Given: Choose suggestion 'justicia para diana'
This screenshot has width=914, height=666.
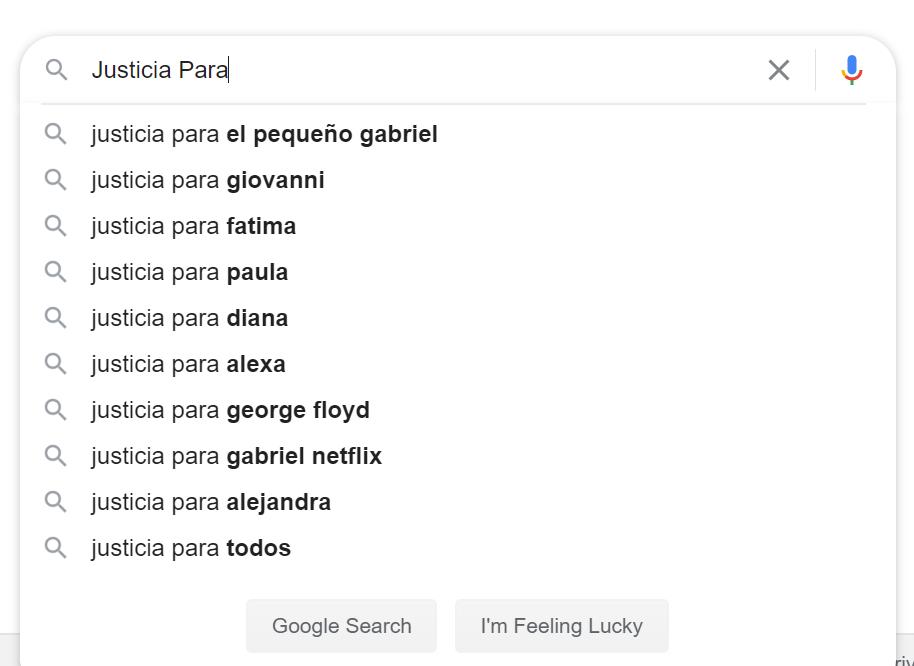Looking at the screenshot, I should tap(189, 318).
